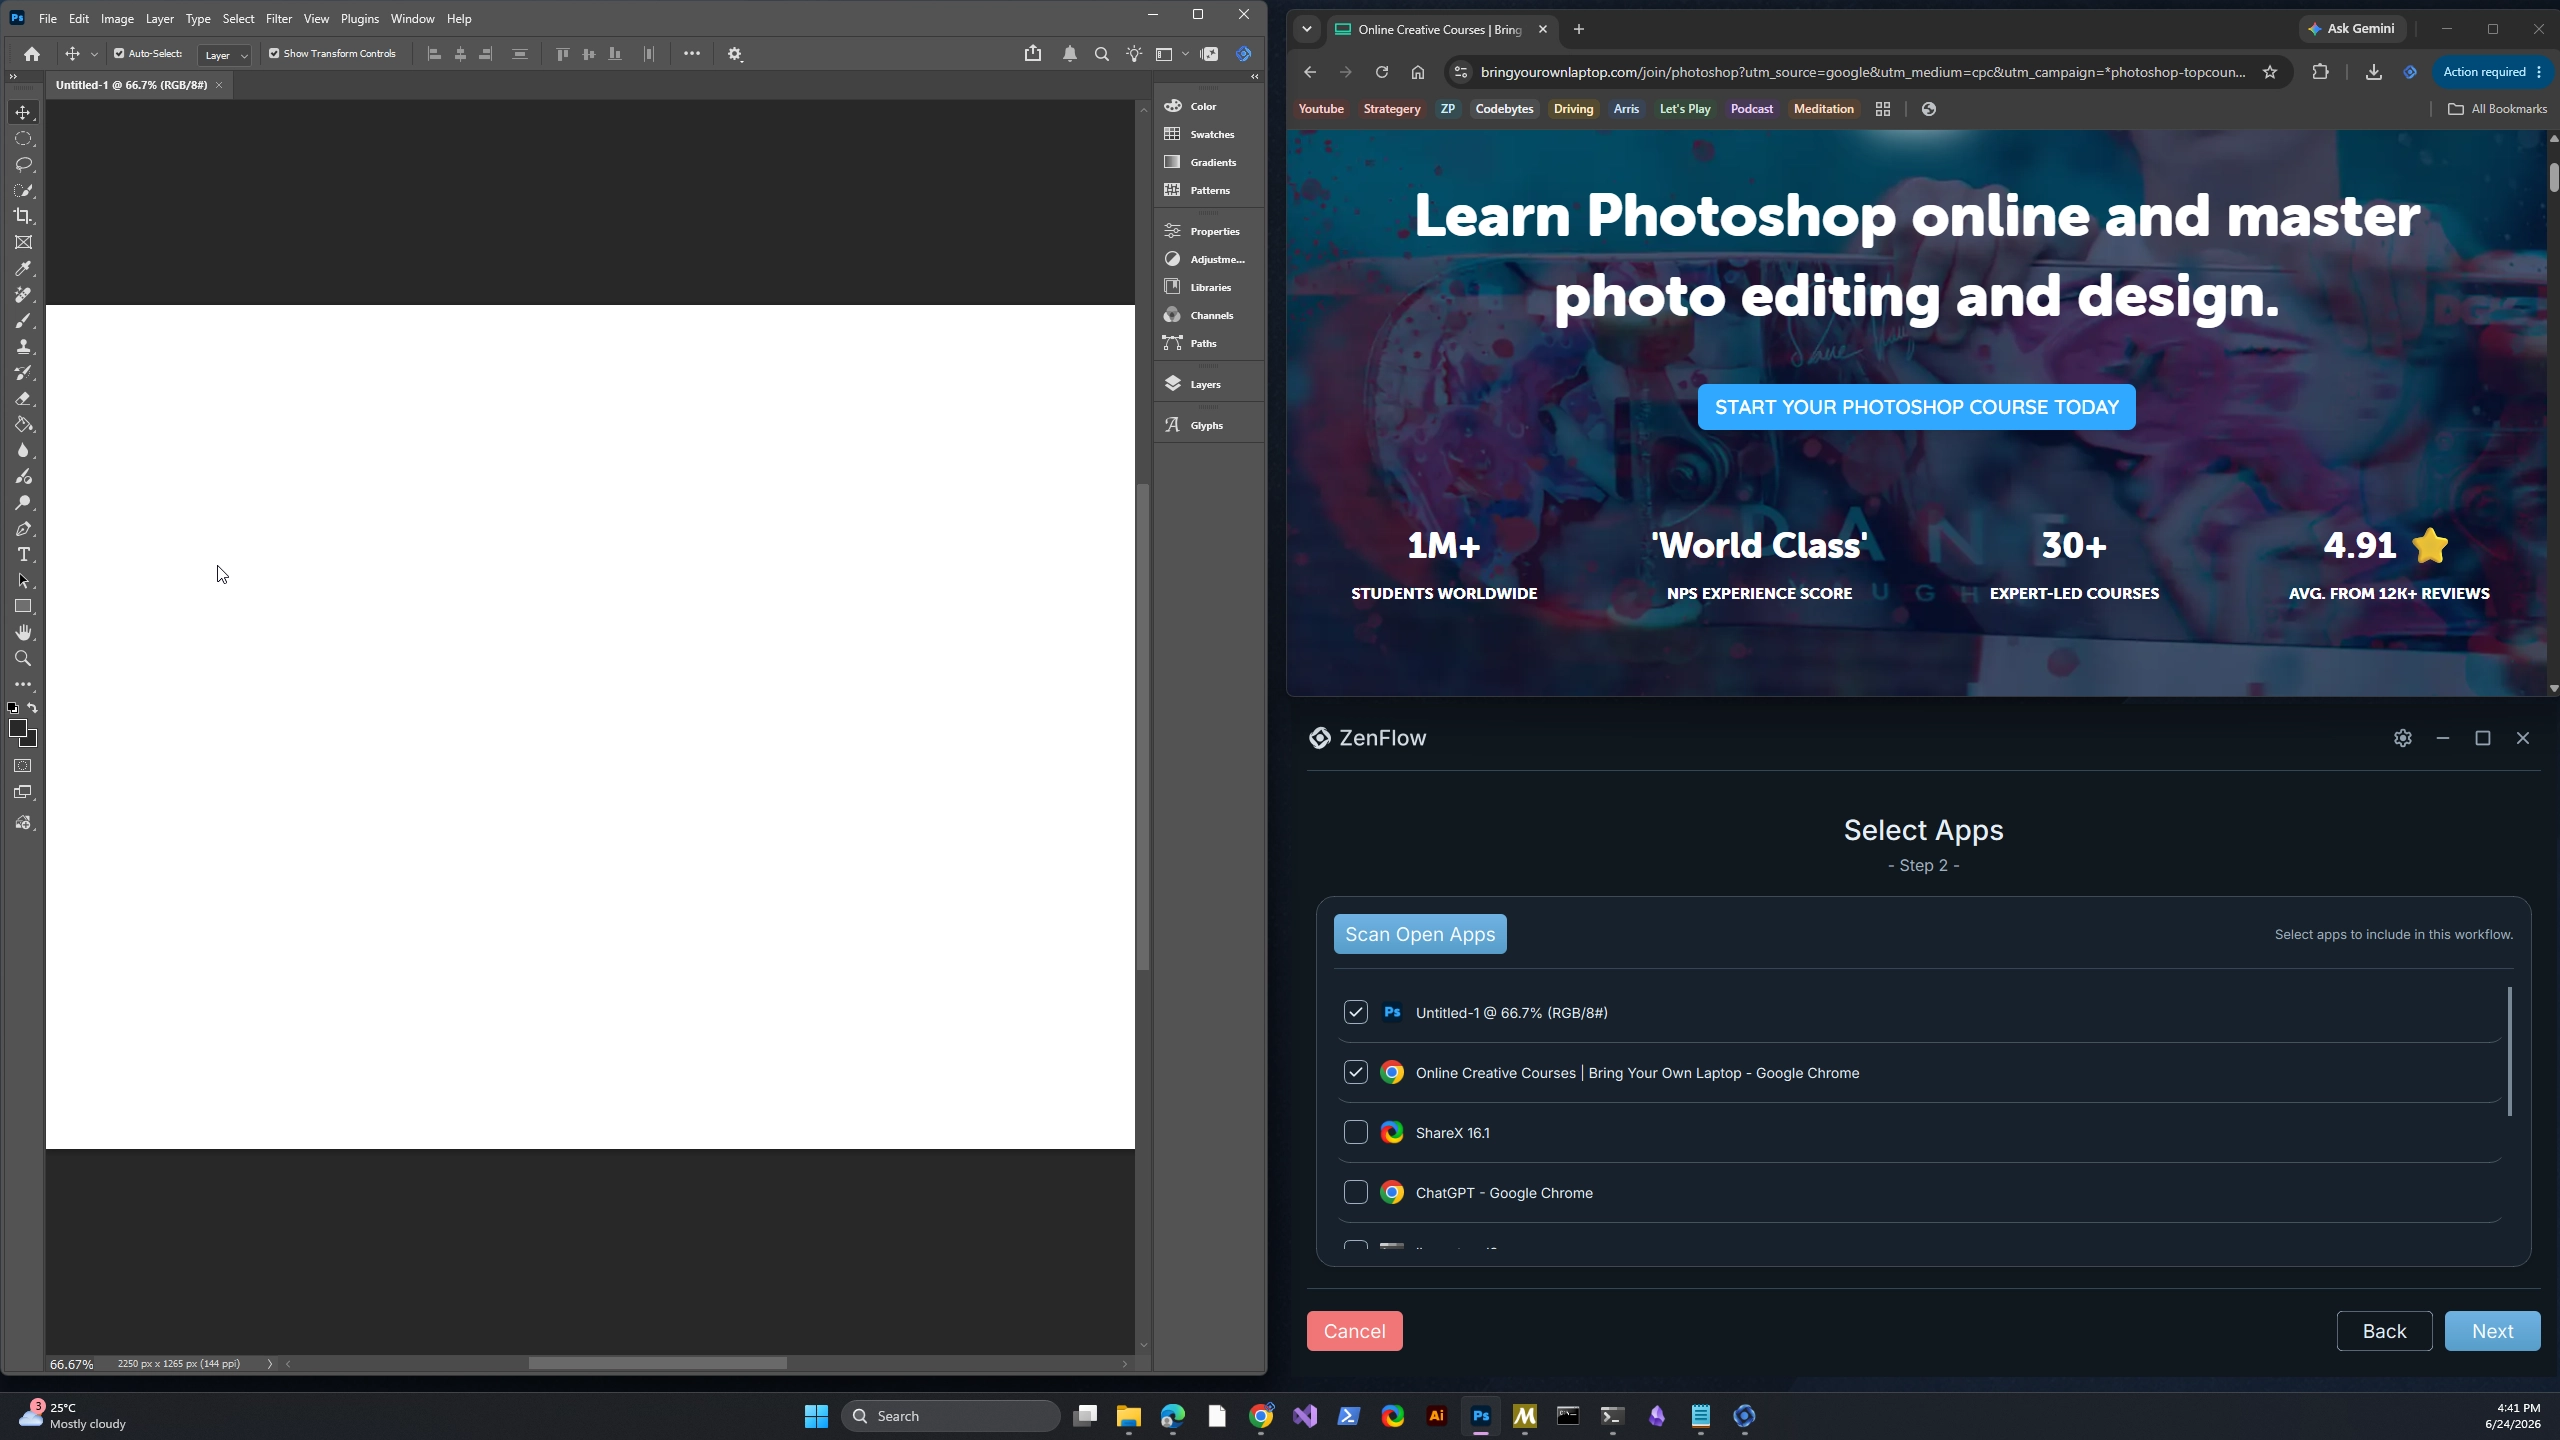Viewport: 2560px width, 1440px height.
Task: Open the Auto-Select Layer dropdown
Action: click(x=224, y=55)
